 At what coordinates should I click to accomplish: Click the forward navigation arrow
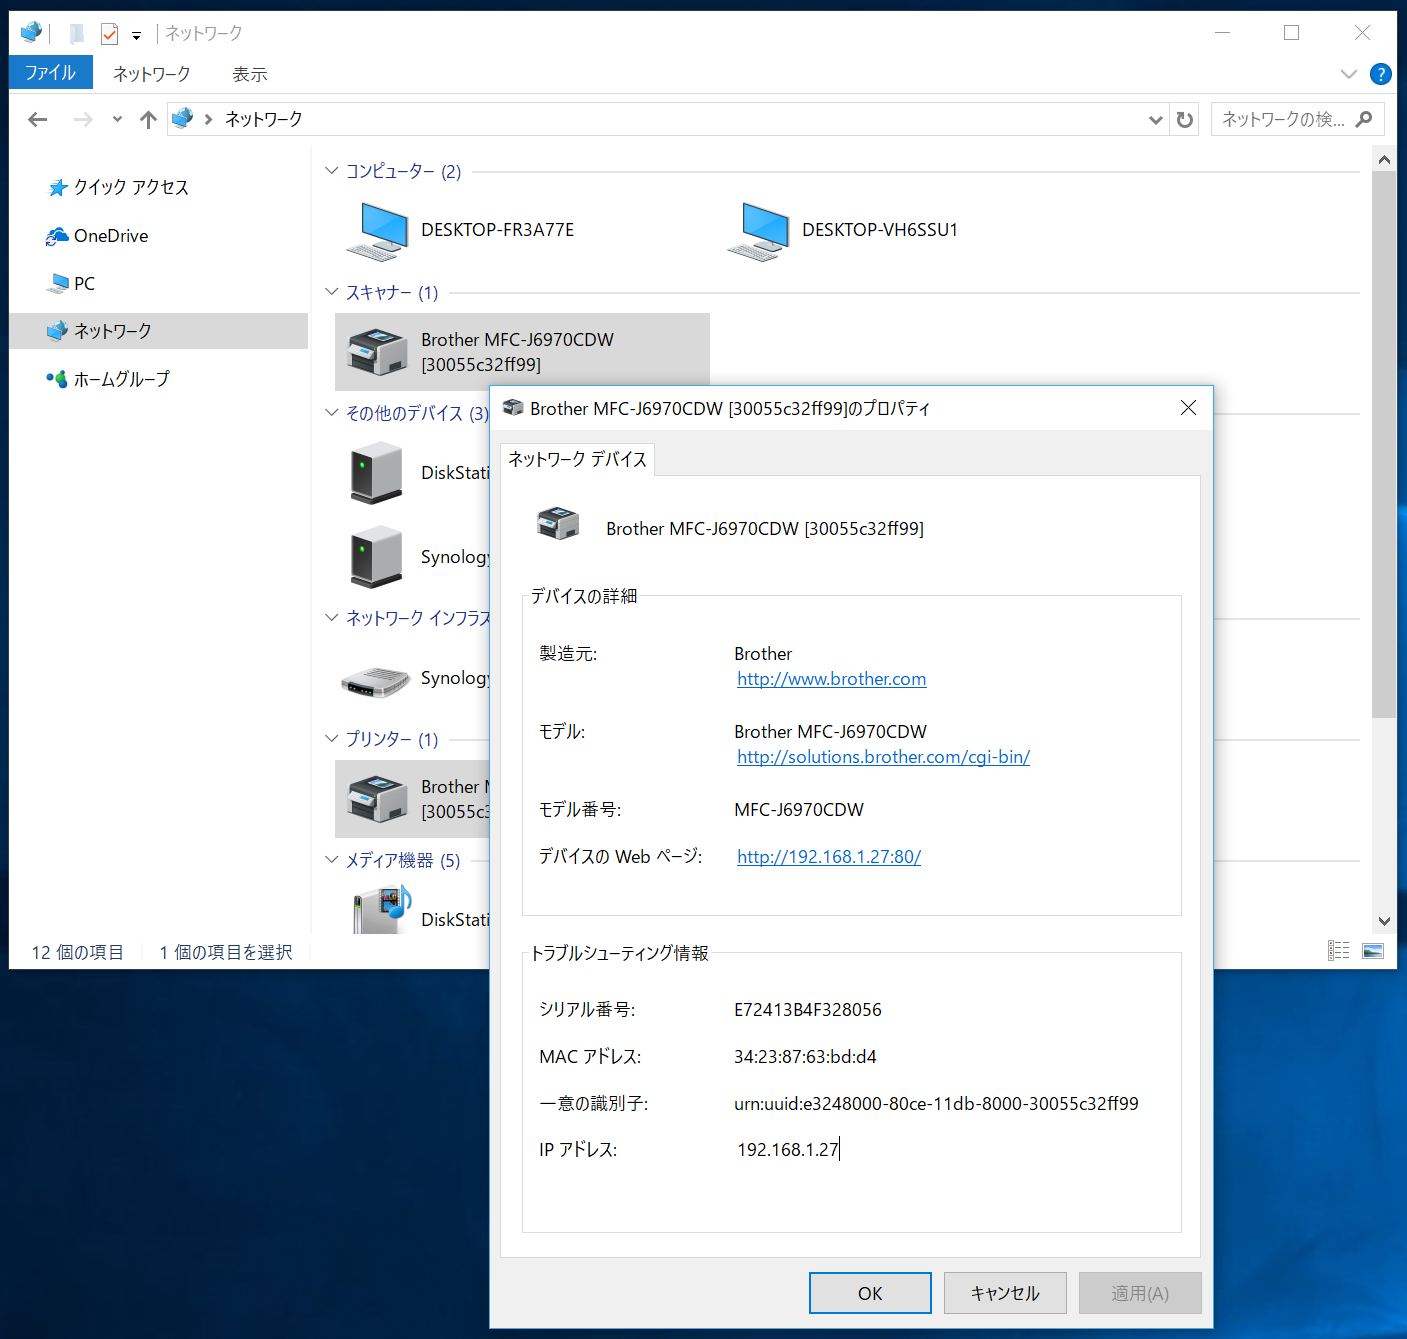[83, 120]
